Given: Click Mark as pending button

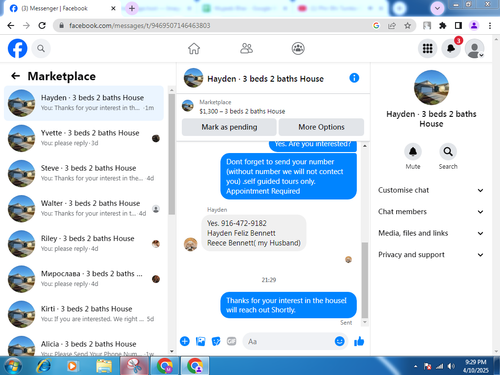Looking at the screenshot, I should (229, 127).
